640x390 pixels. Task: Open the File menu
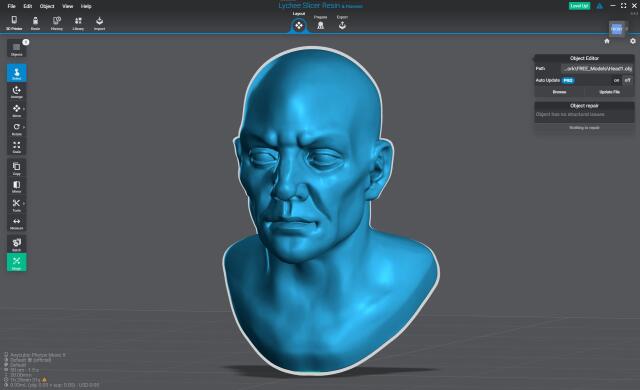pyautogui.click(x=11, y=6)
